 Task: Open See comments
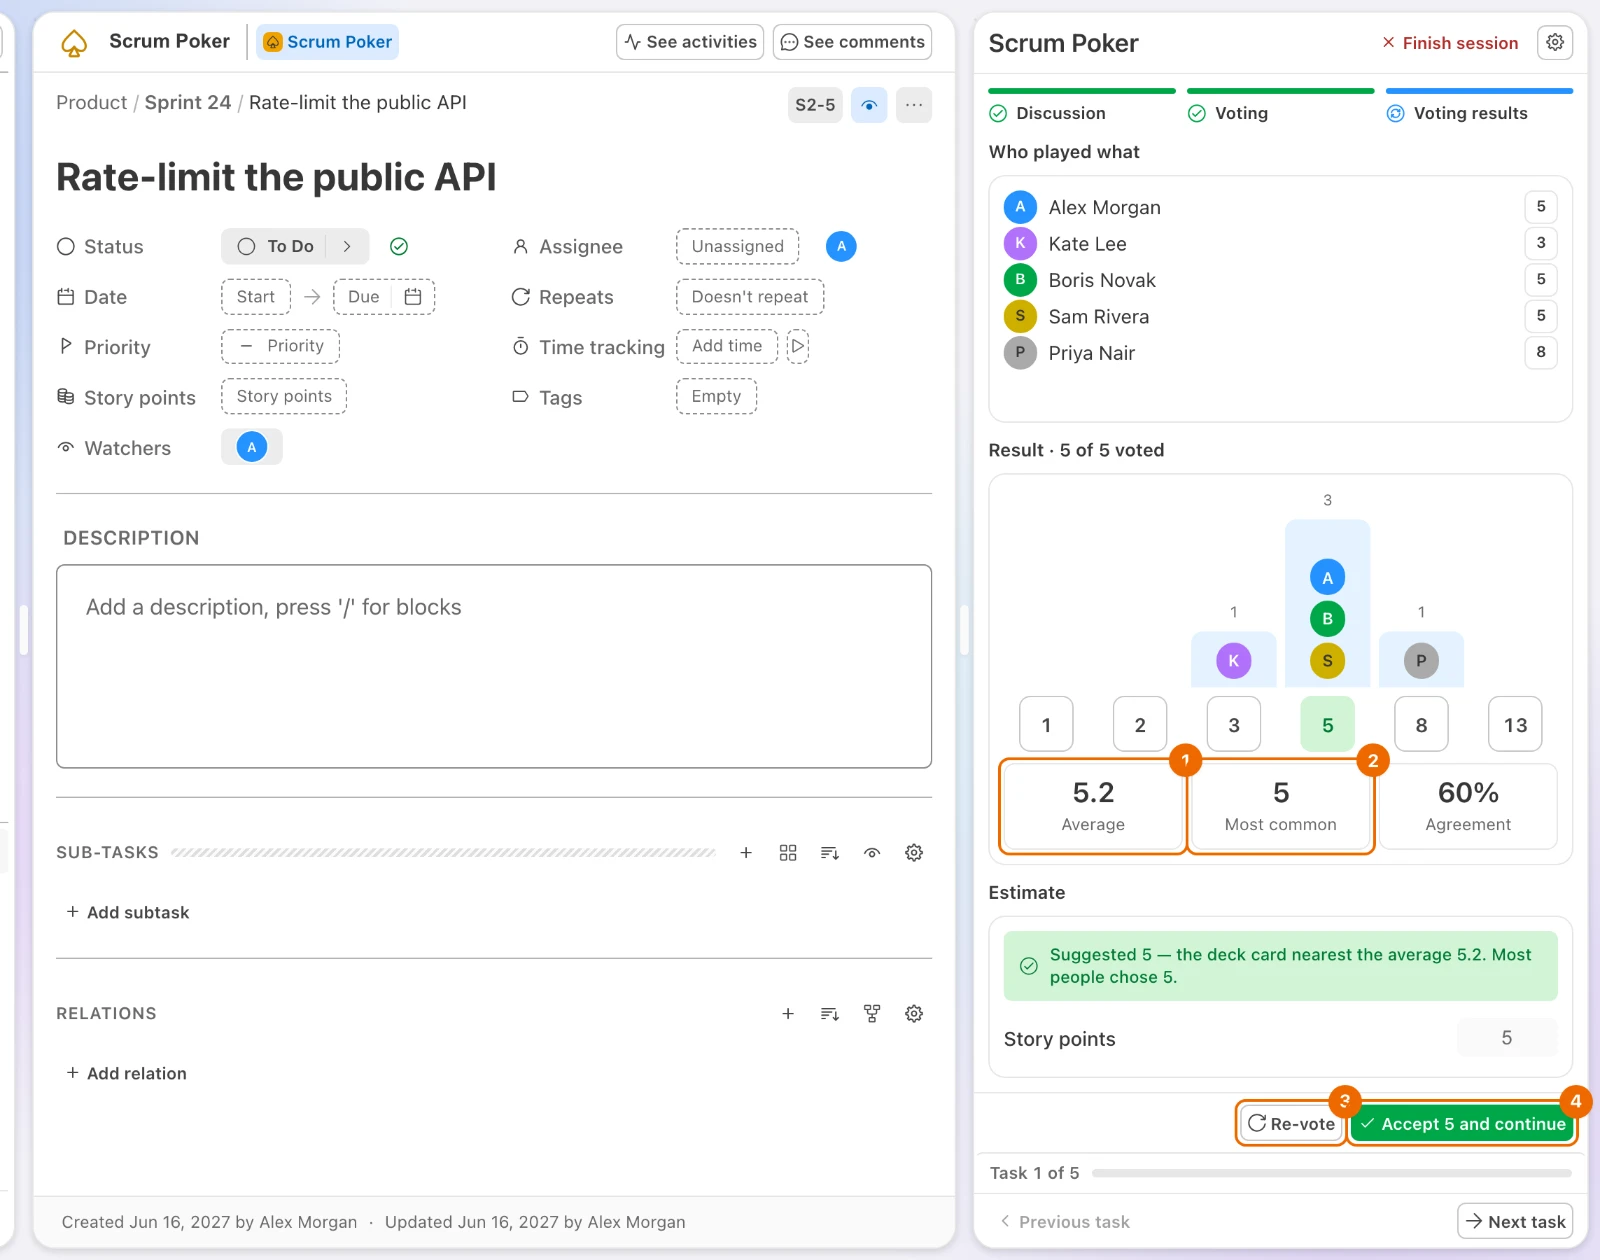[x=852, y=42]
